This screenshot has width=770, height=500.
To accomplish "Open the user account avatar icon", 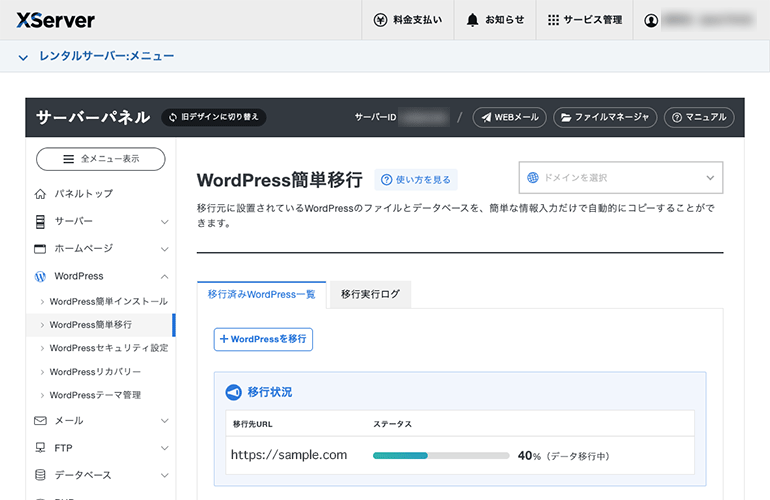I will pyautogui.click(x=651, y=21).
